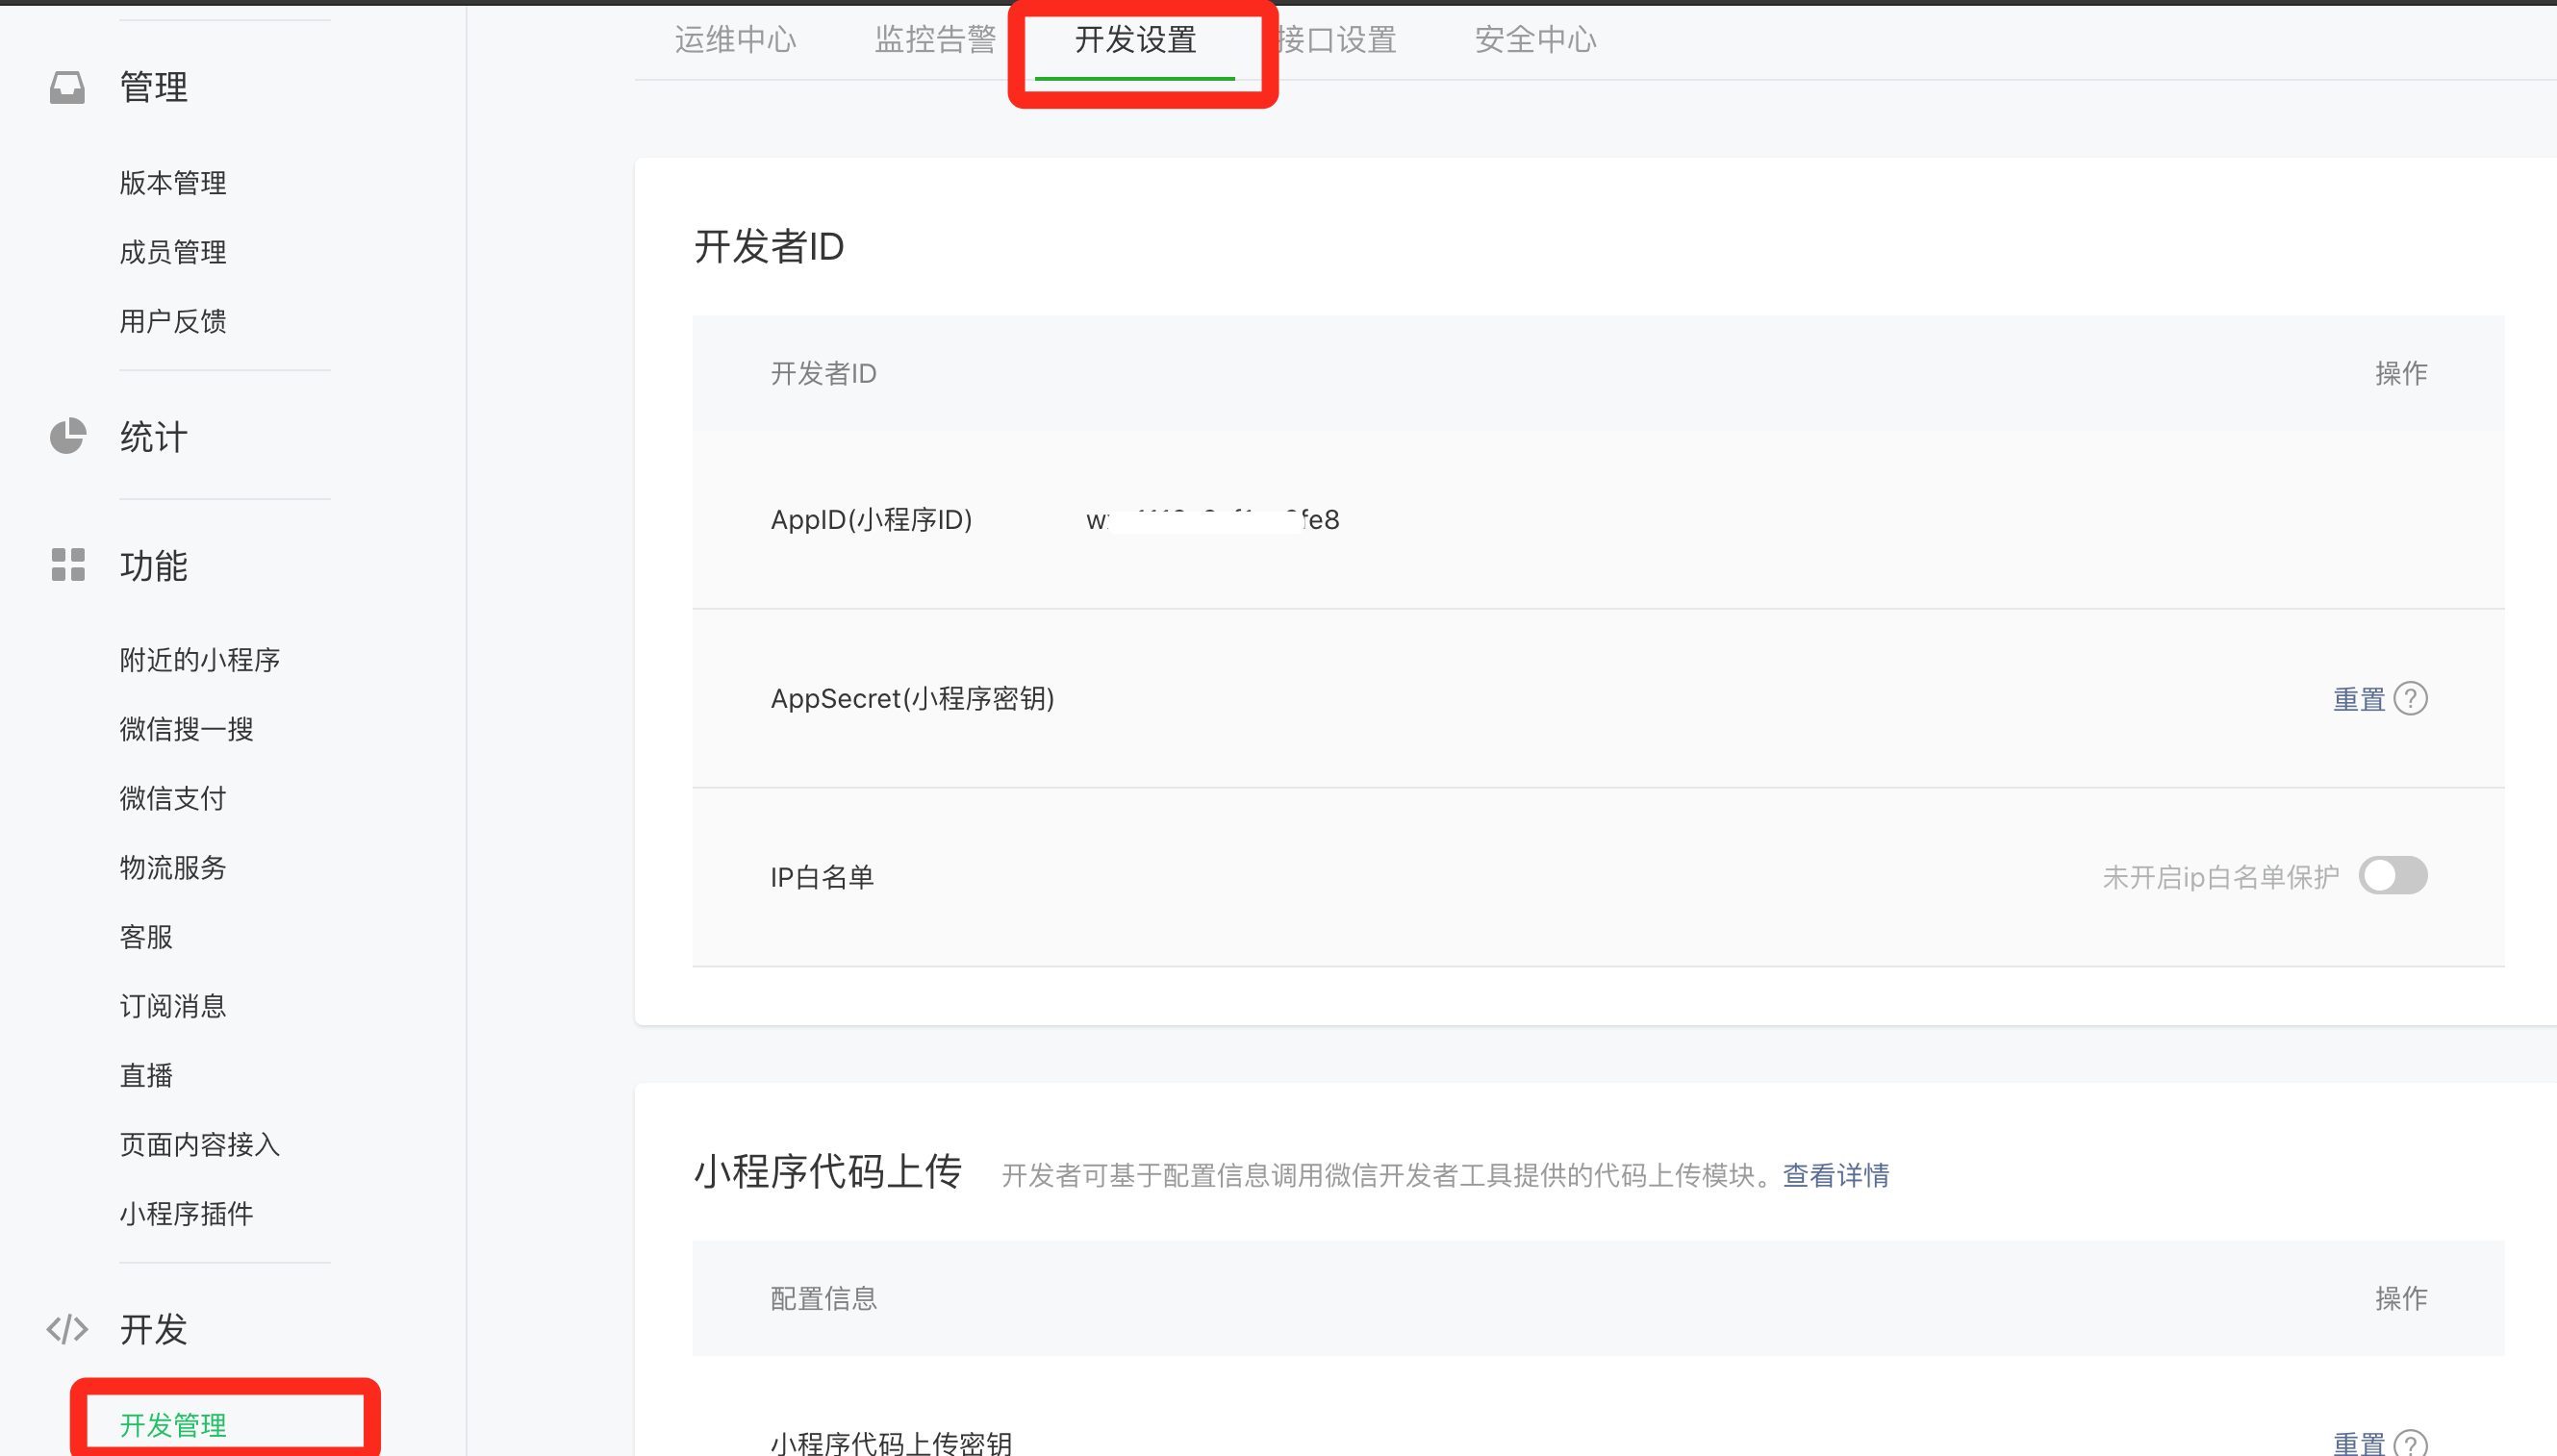2557x1456 pixels.
Task: Click help icon beside 小程序代码上传密钥 重置
Action: (2411, 1443)
